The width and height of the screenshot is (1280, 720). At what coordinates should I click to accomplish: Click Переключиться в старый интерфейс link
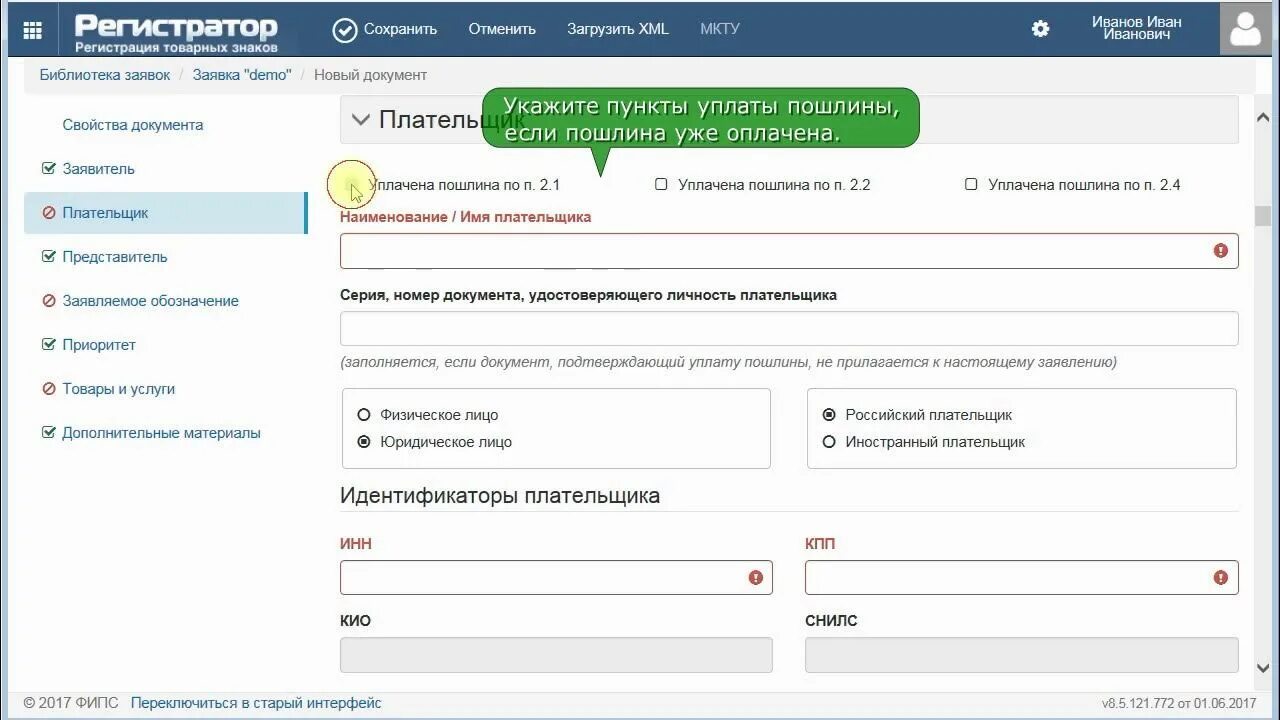(256, 703)
